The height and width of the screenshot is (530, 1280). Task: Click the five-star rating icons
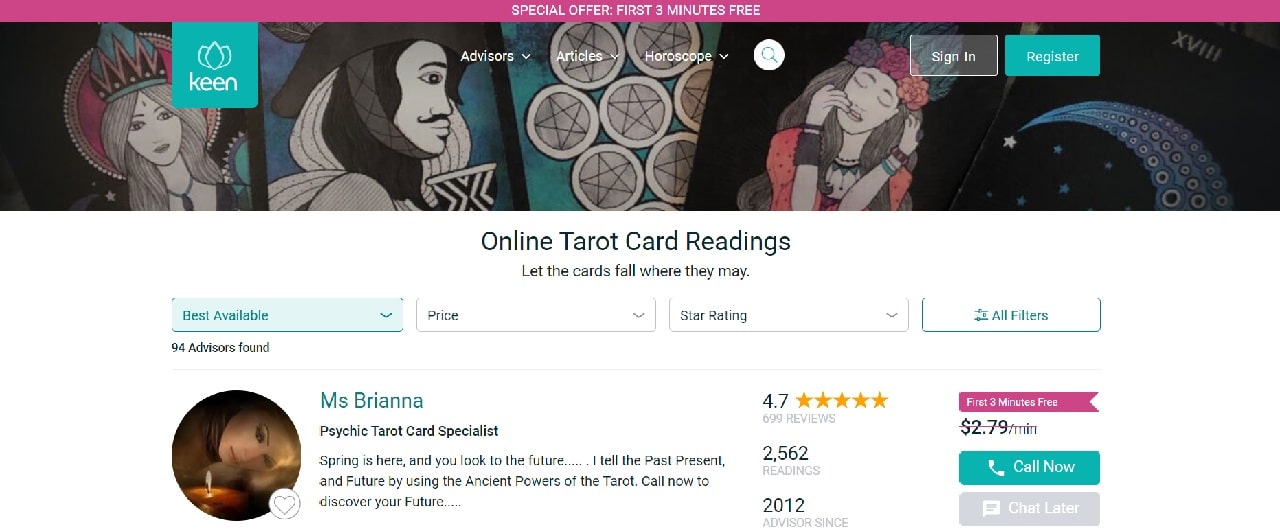tap(841, 400)
